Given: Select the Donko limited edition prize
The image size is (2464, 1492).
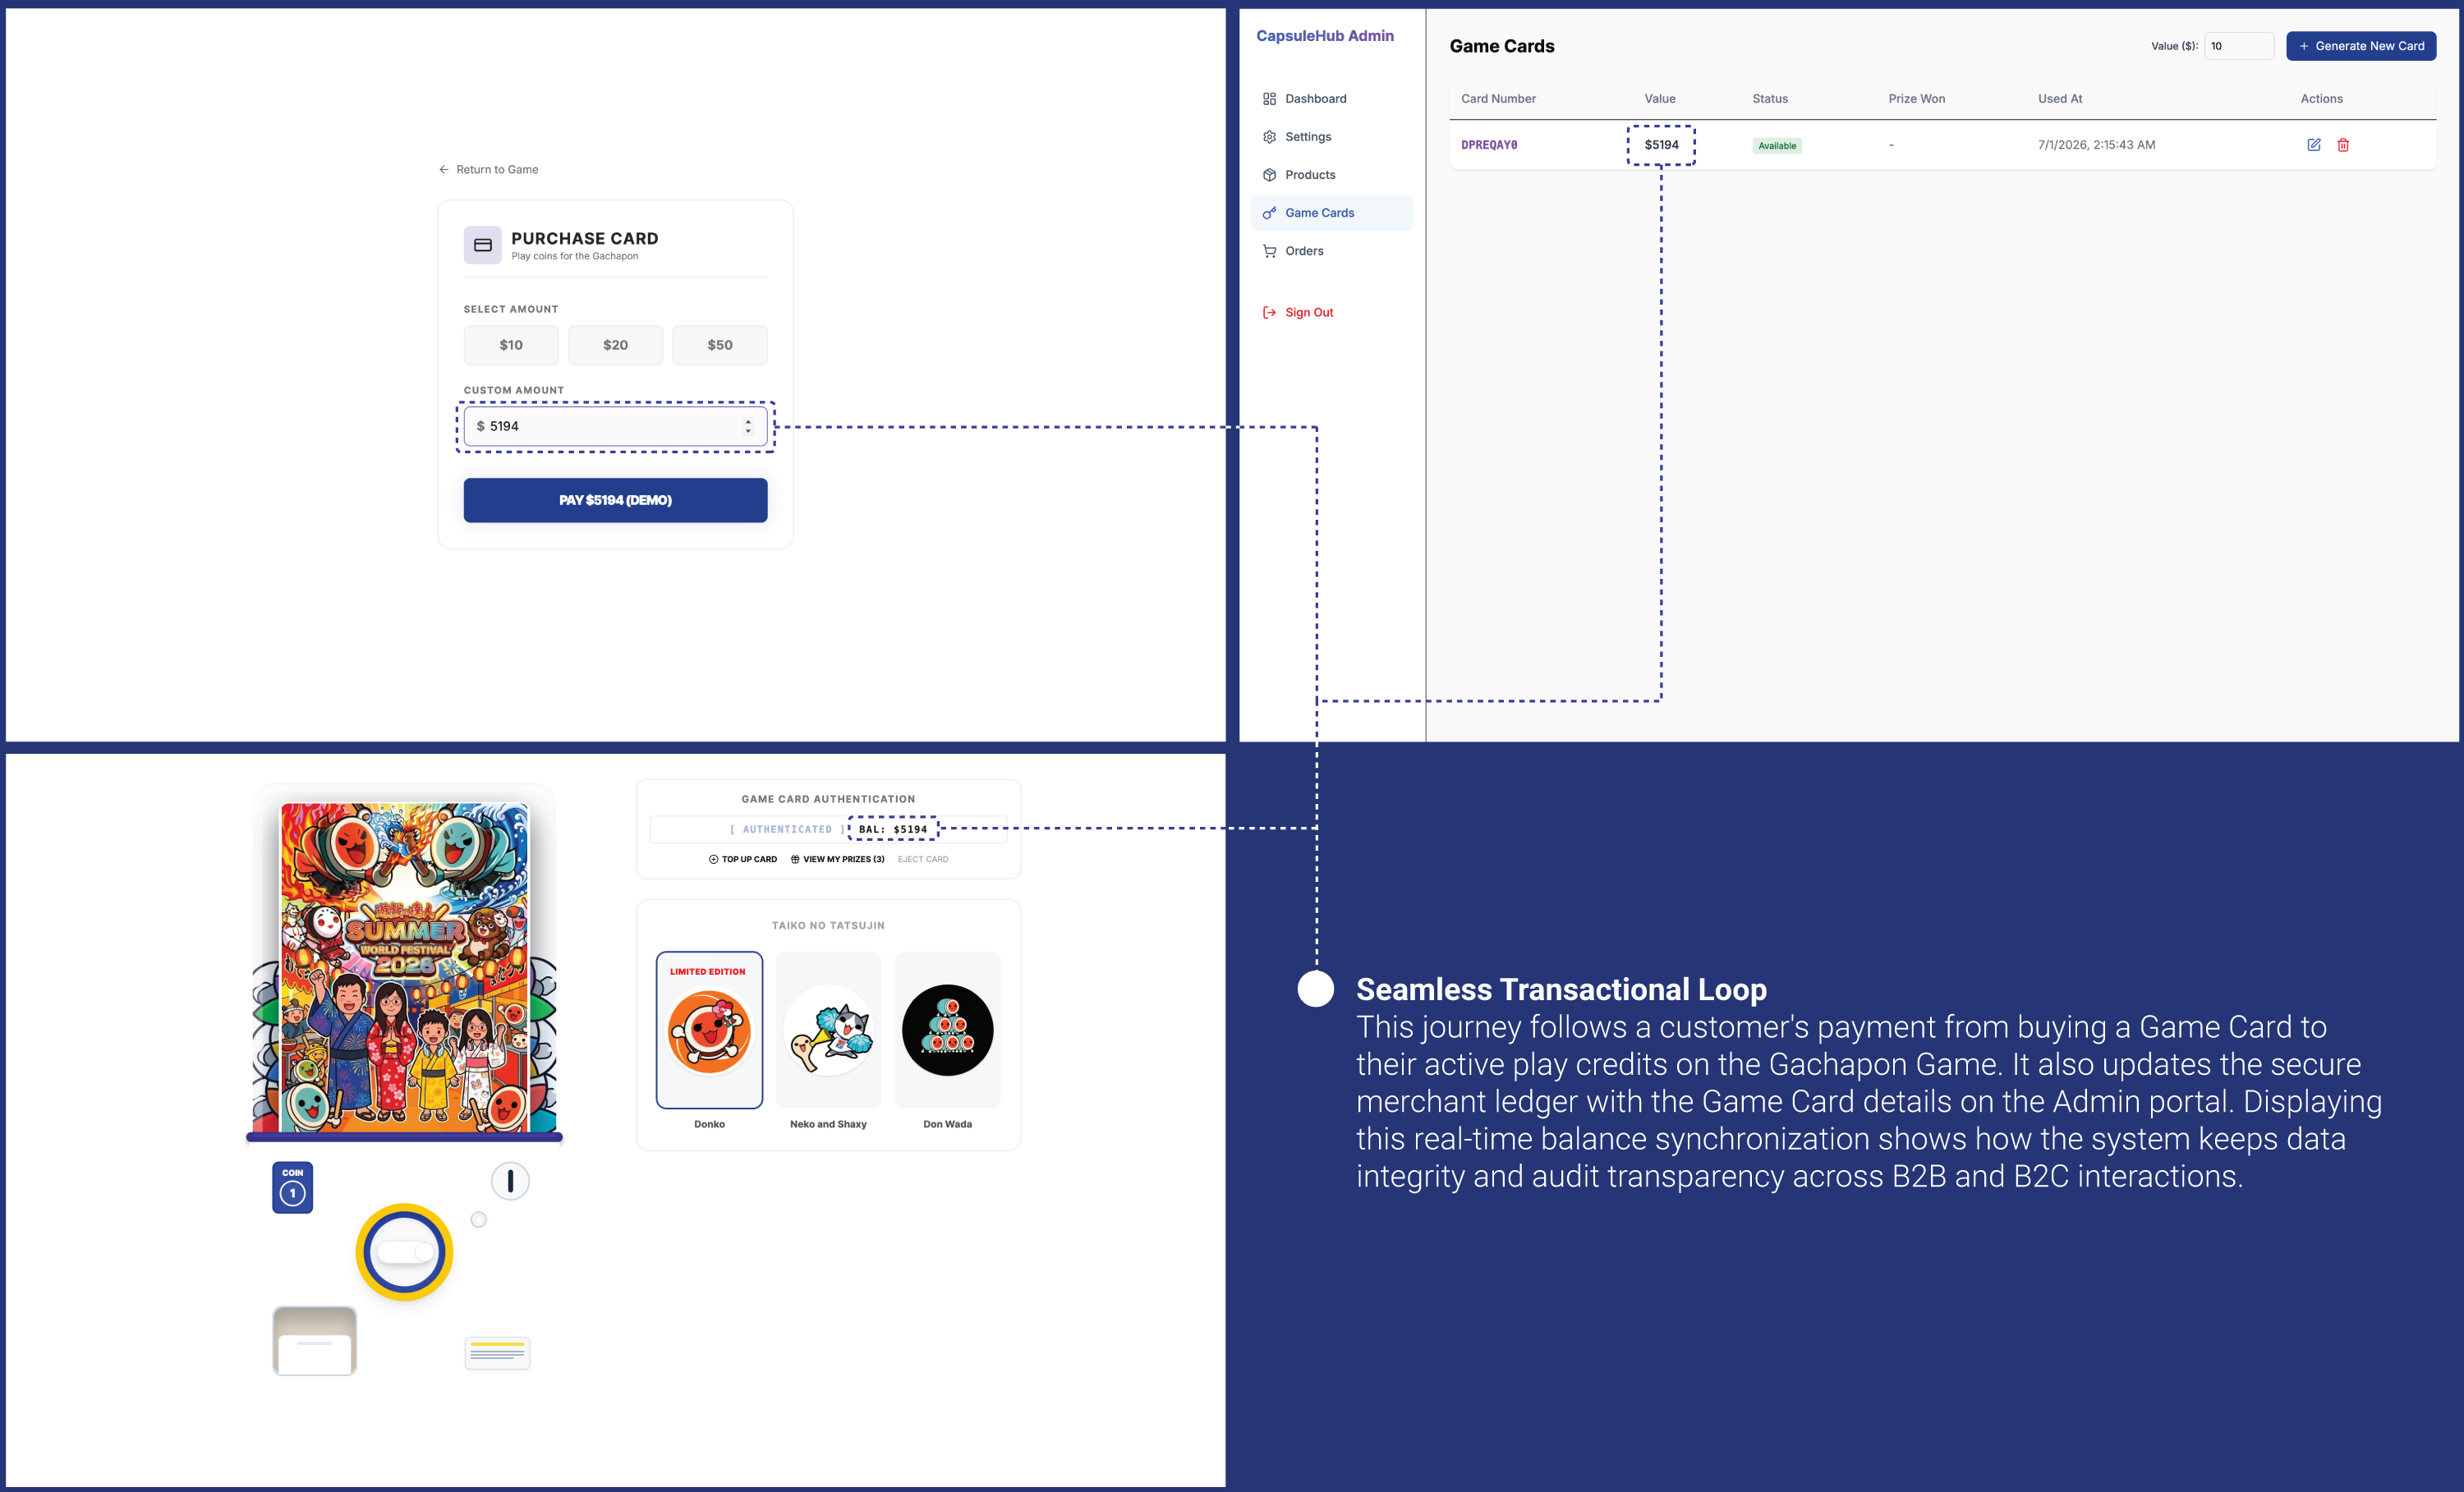Looking at the screenshot, I should click(709, 1030).
